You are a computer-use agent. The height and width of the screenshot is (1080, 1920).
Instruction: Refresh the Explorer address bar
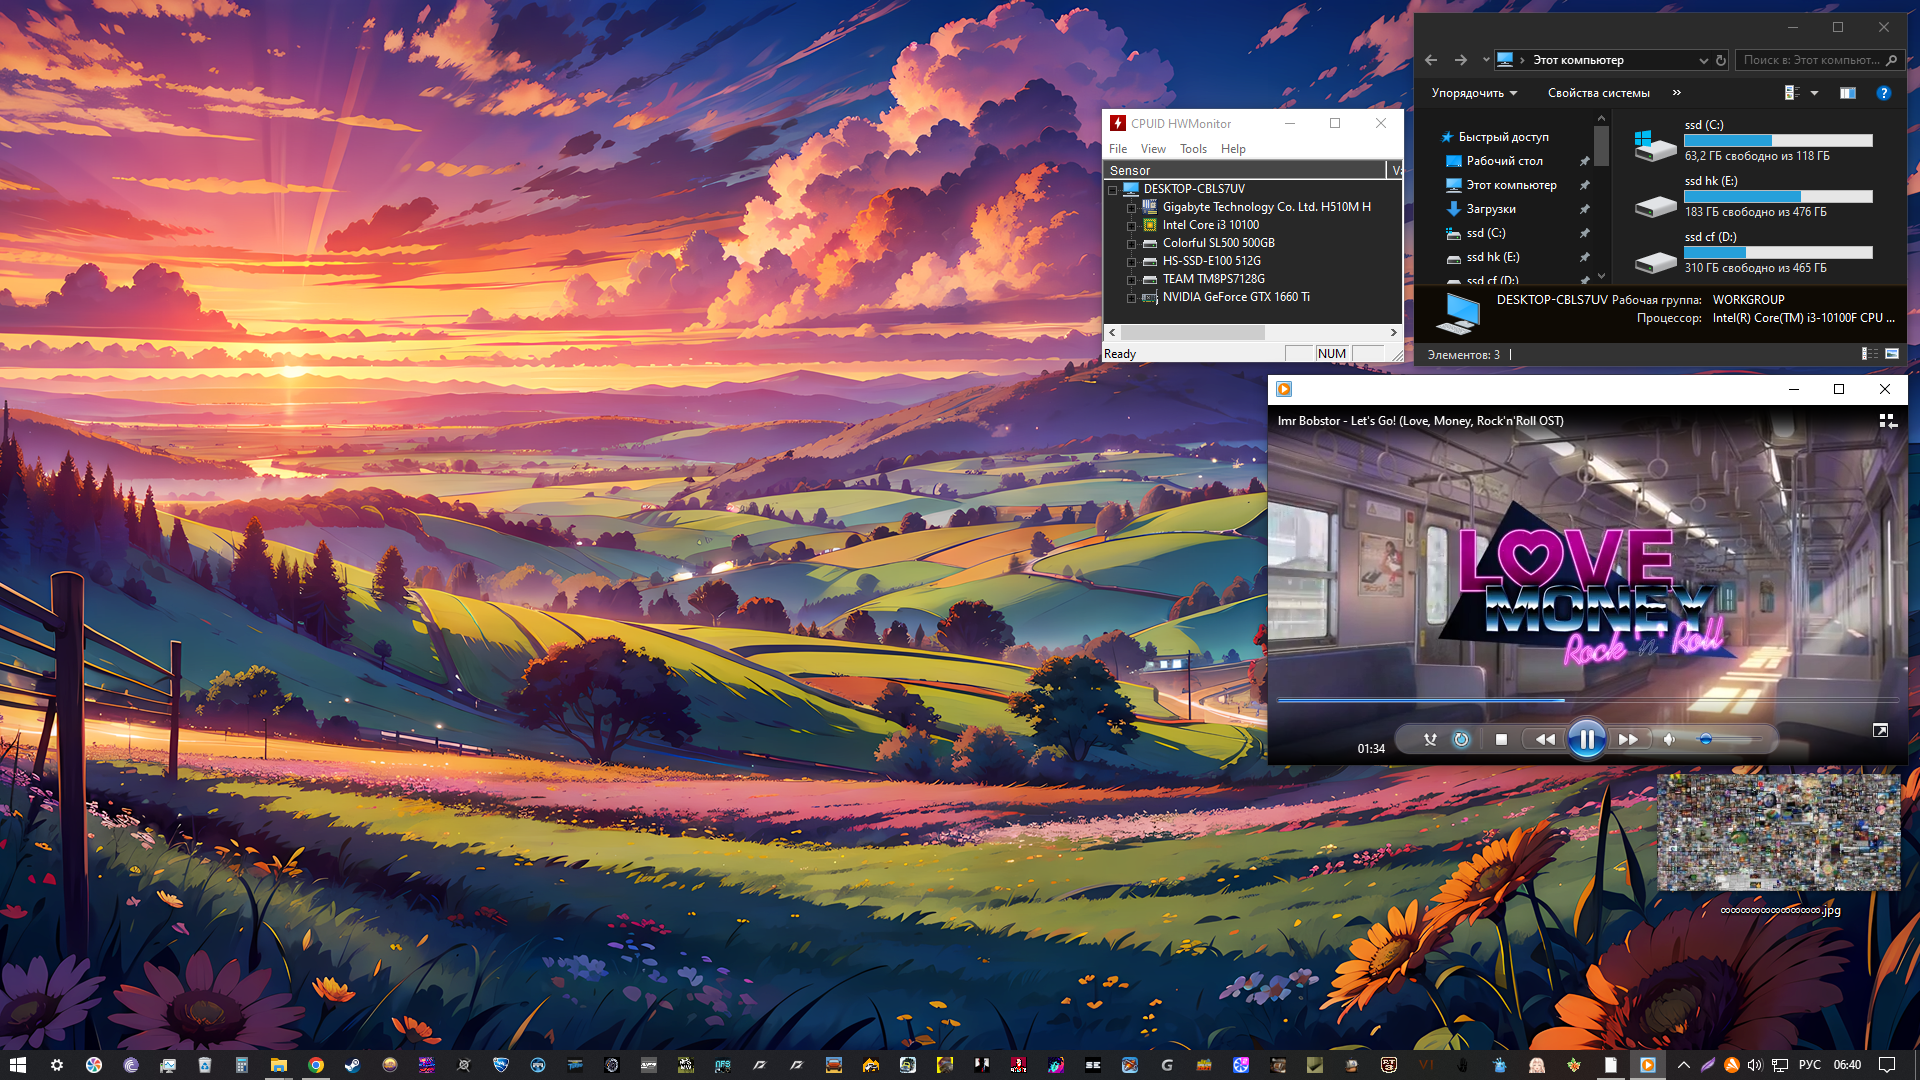[1721, 60]
